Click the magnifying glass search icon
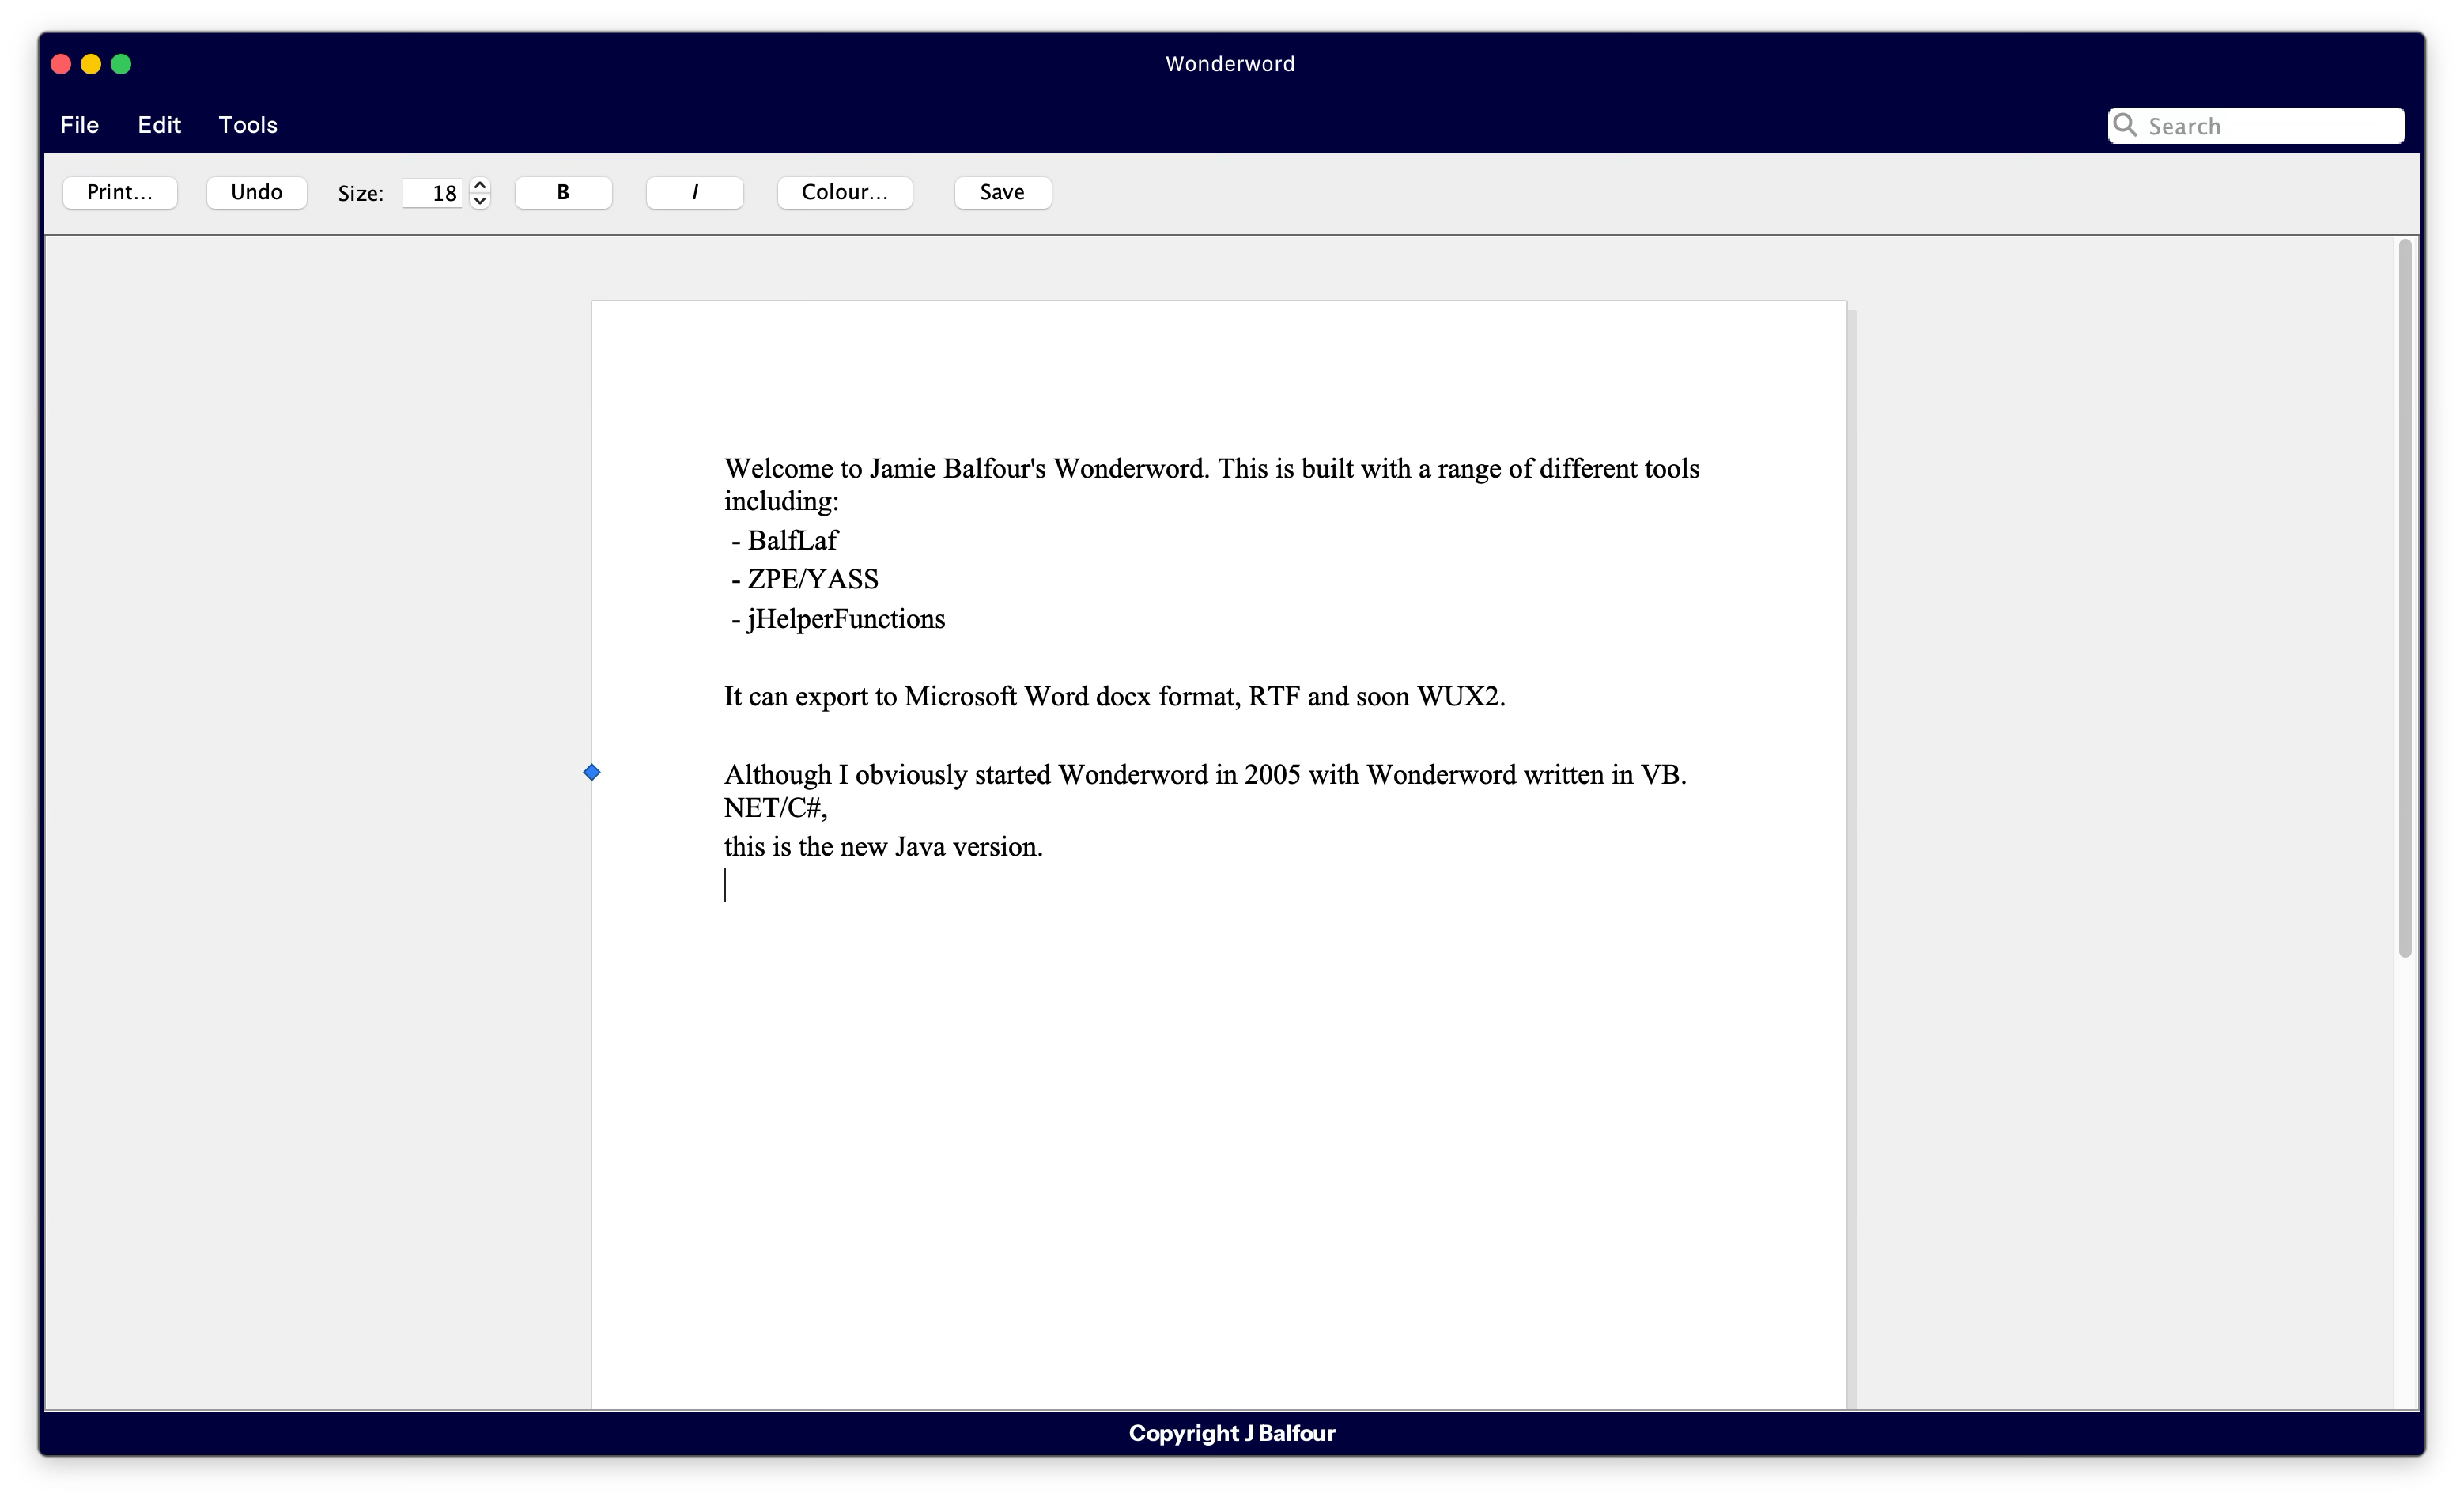 click(x=2126, y=126)
